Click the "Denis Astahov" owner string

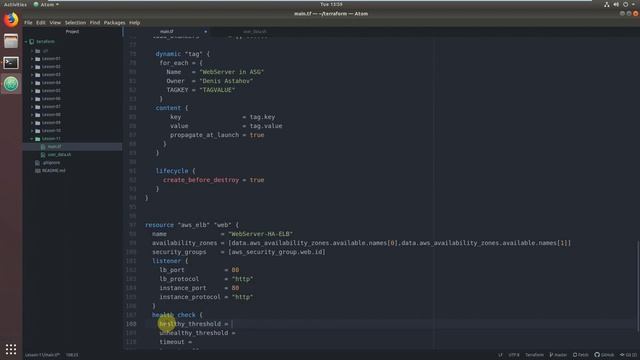(226, 81)
